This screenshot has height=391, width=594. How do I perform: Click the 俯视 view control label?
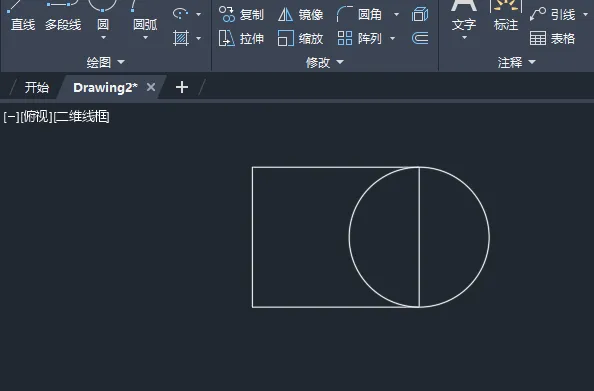tap(36, 116)
